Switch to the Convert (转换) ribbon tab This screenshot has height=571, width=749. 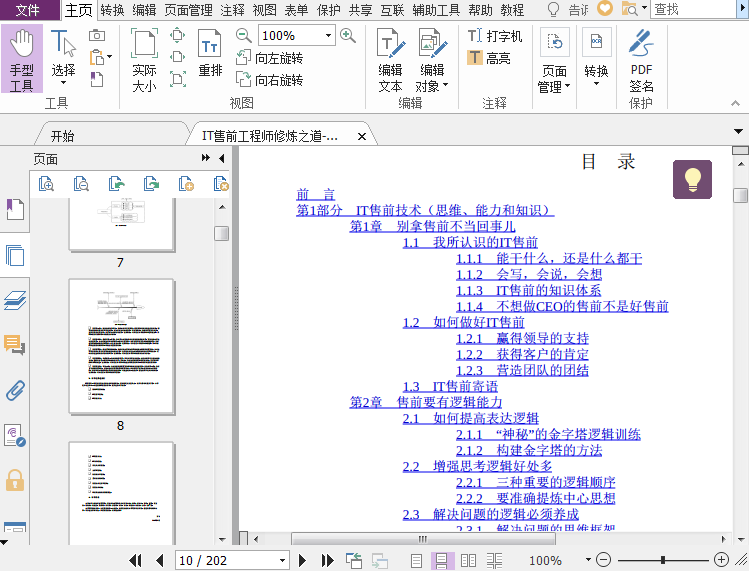pyautogui.click(x=112, y=10)
